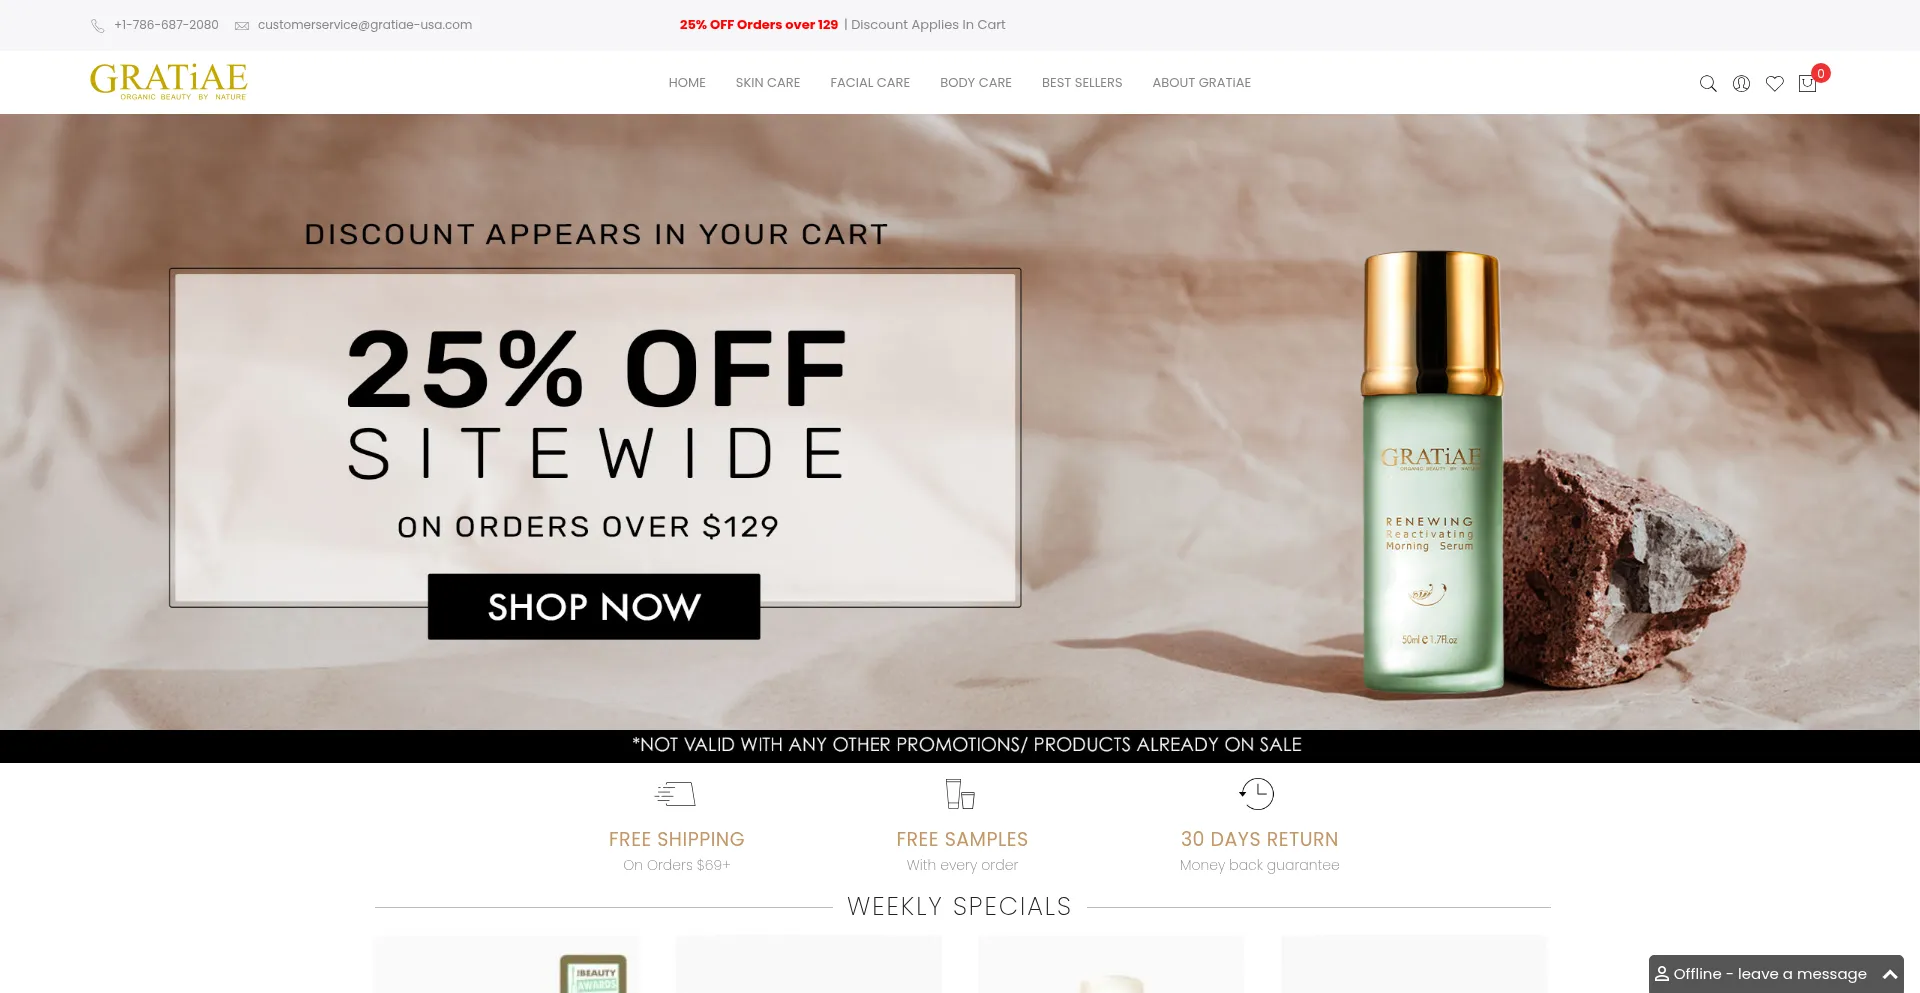
Task: Open the Facial Care menu
Action: pyautogui.click(x=870, y=83)
